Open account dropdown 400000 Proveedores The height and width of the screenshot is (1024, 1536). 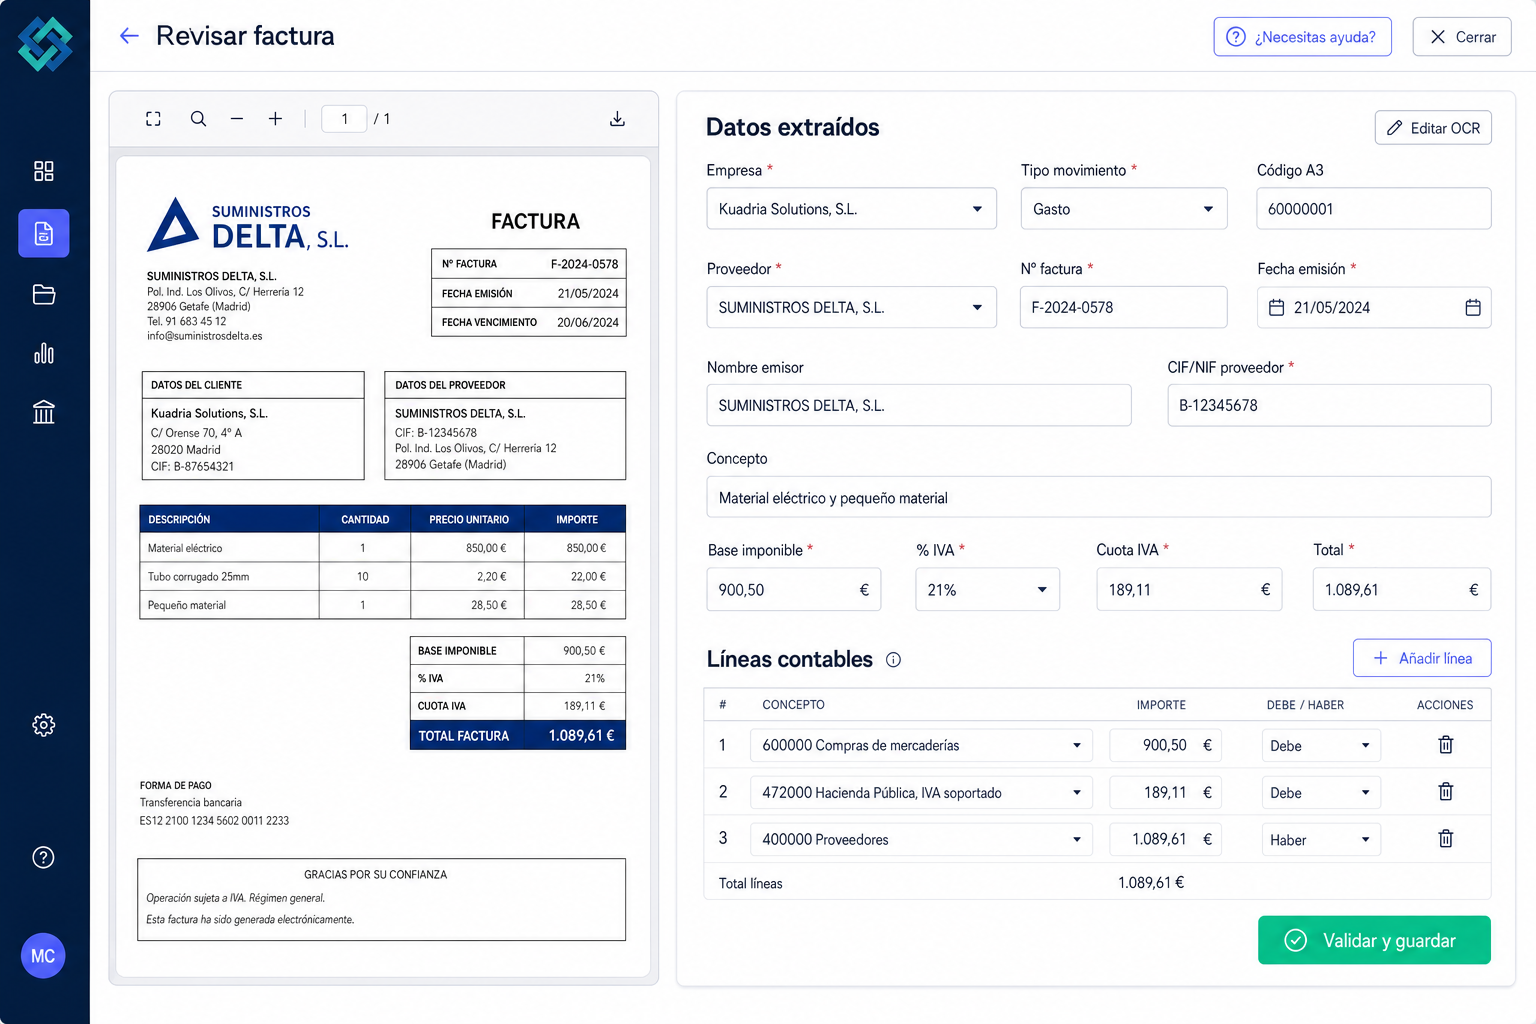coord(921,839)
